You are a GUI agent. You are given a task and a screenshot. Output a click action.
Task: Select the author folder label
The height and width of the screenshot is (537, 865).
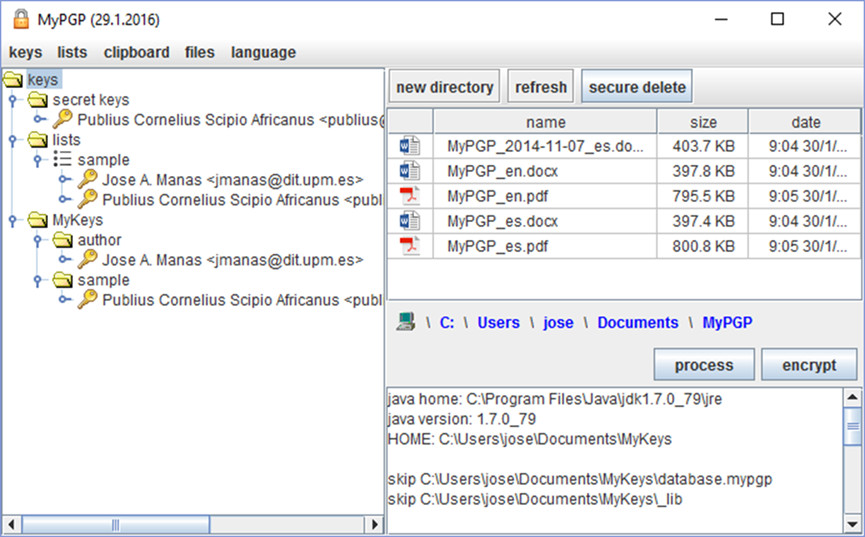(x=99, y=240)
